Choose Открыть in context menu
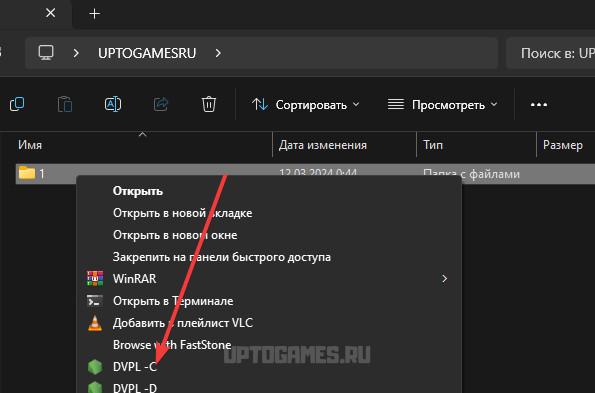 (x=138, y=191)
